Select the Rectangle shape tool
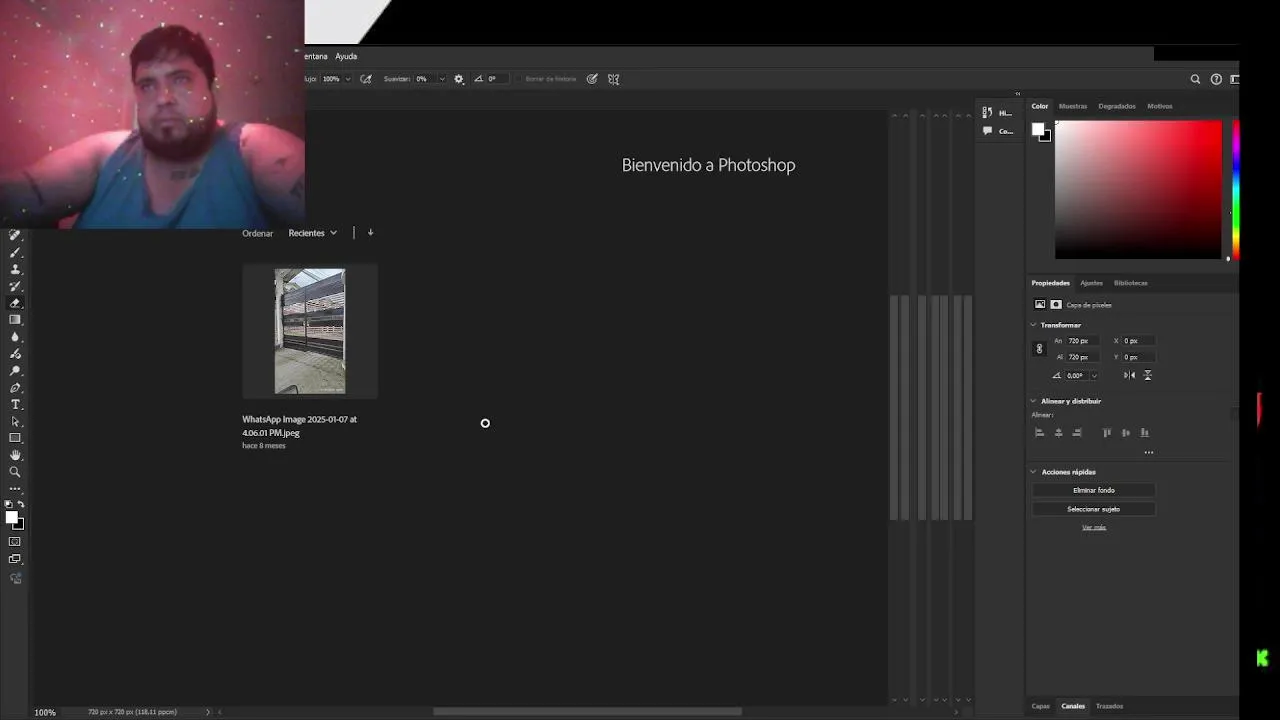 (15, 438)
